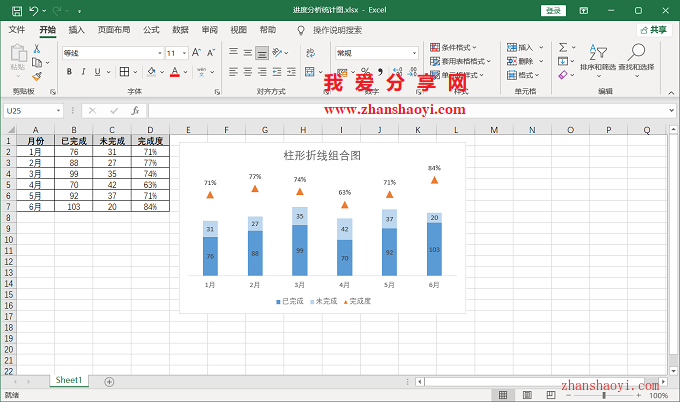Viewport: 680px width, 402px height.
Task: Open the Fill down icon
Action: [563, 61]
